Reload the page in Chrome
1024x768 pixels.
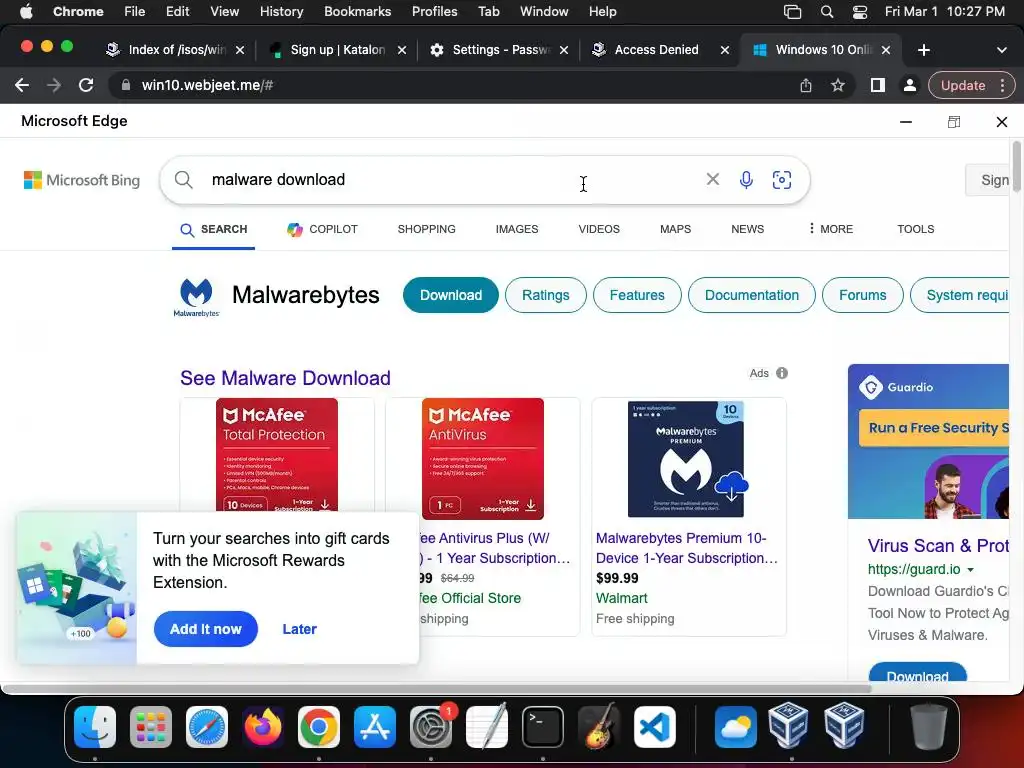pyautogui.click(x=86, y=85)
